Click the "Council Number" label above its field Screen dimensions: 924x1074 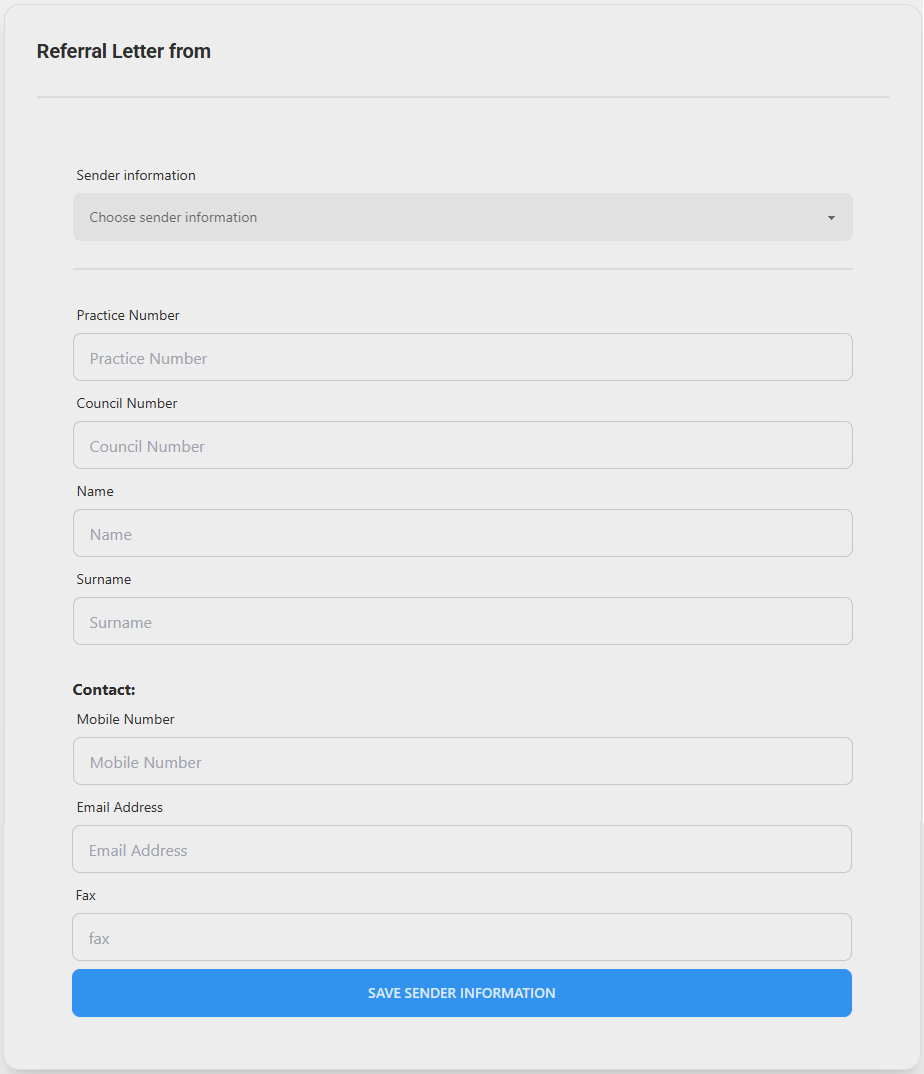click(127, 403)
